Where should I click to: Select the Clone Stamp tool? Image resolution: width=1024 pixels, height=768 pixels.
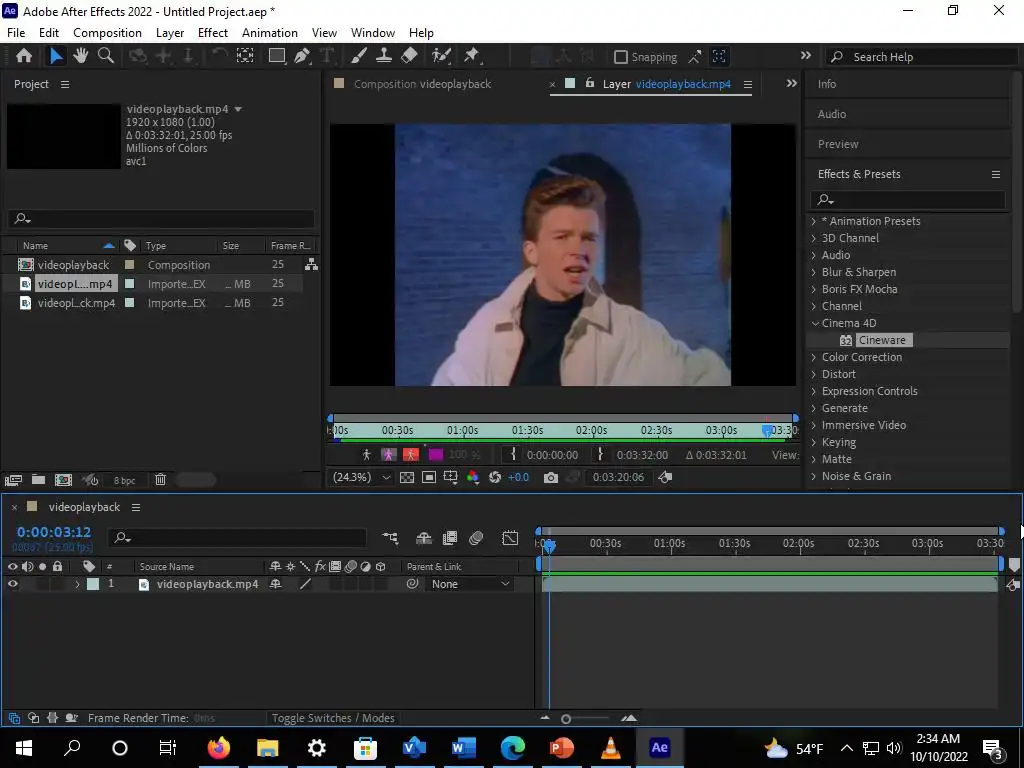[x=384, y=56]
